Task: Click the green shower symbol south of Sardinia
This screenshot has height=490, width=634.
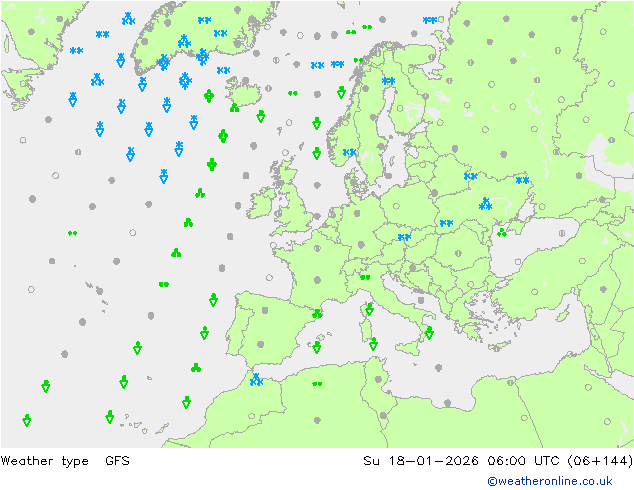Action: tap(374, 344)
